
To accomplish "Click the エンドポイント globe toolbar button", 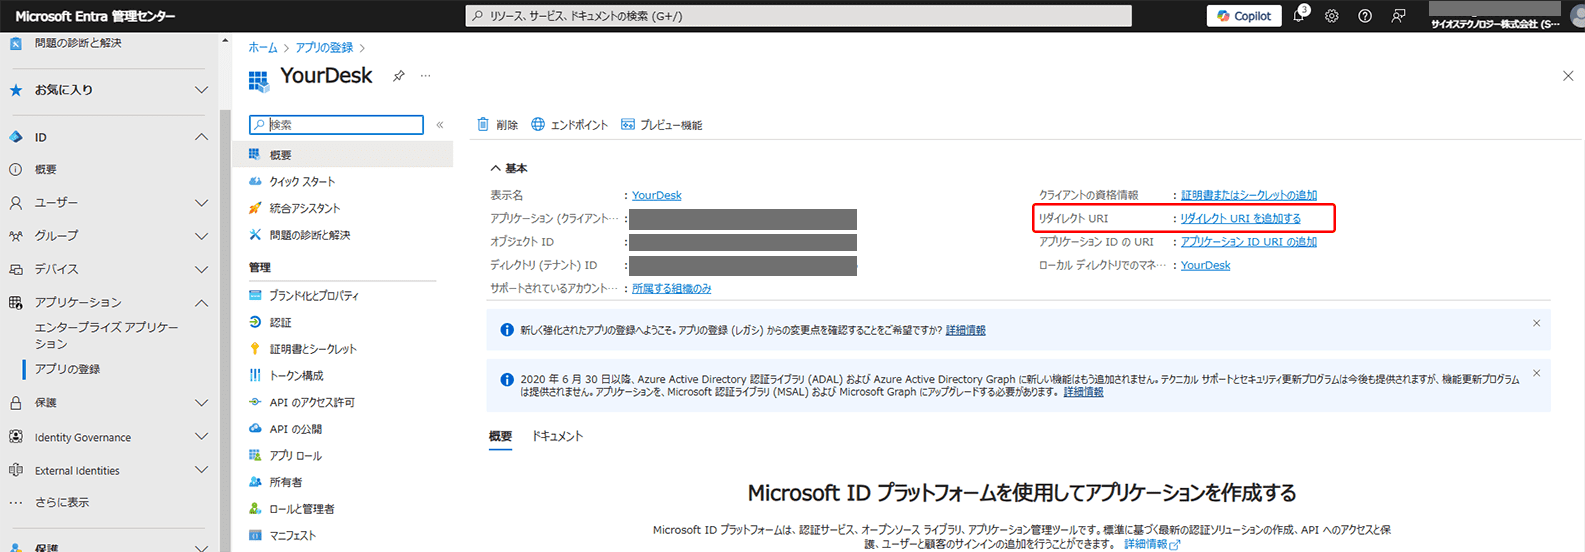I will coord(569,125).
